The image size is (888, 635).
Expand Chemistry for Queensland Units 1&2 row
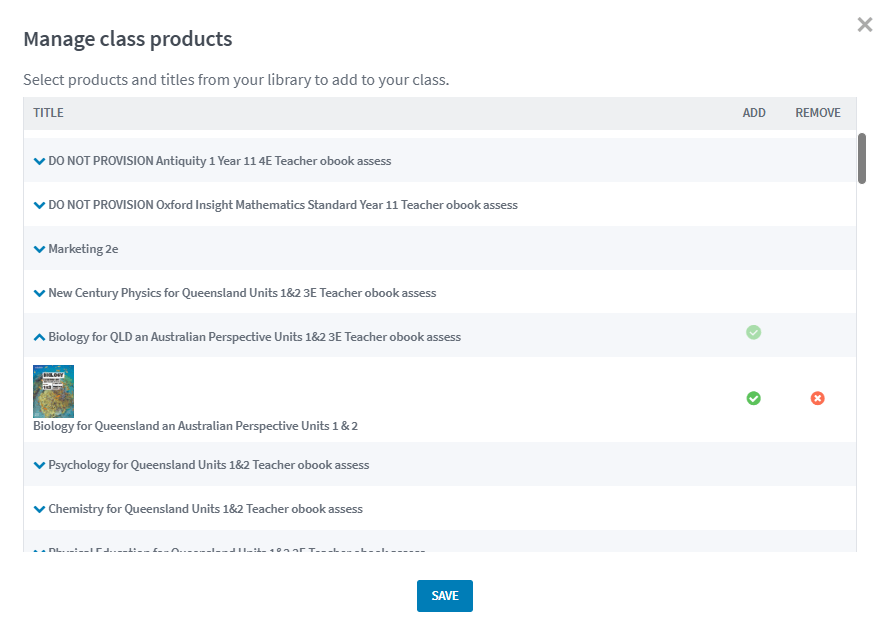39,509
